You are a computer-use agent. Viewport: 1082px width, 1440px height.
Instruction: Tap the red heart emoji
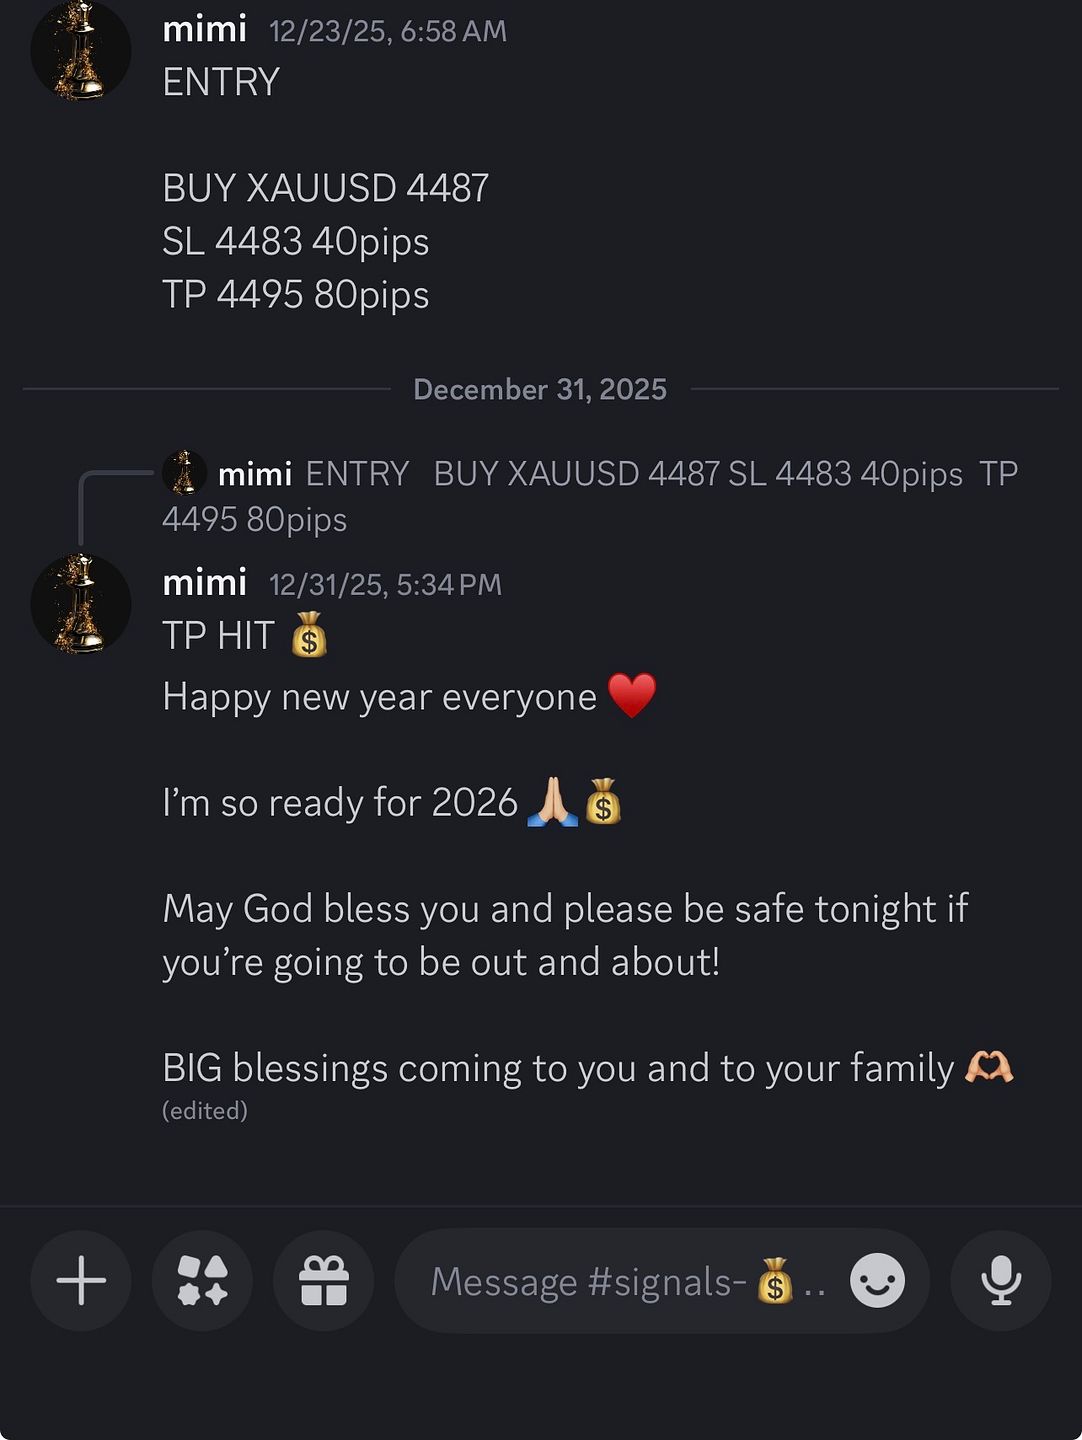pos(632,696)
